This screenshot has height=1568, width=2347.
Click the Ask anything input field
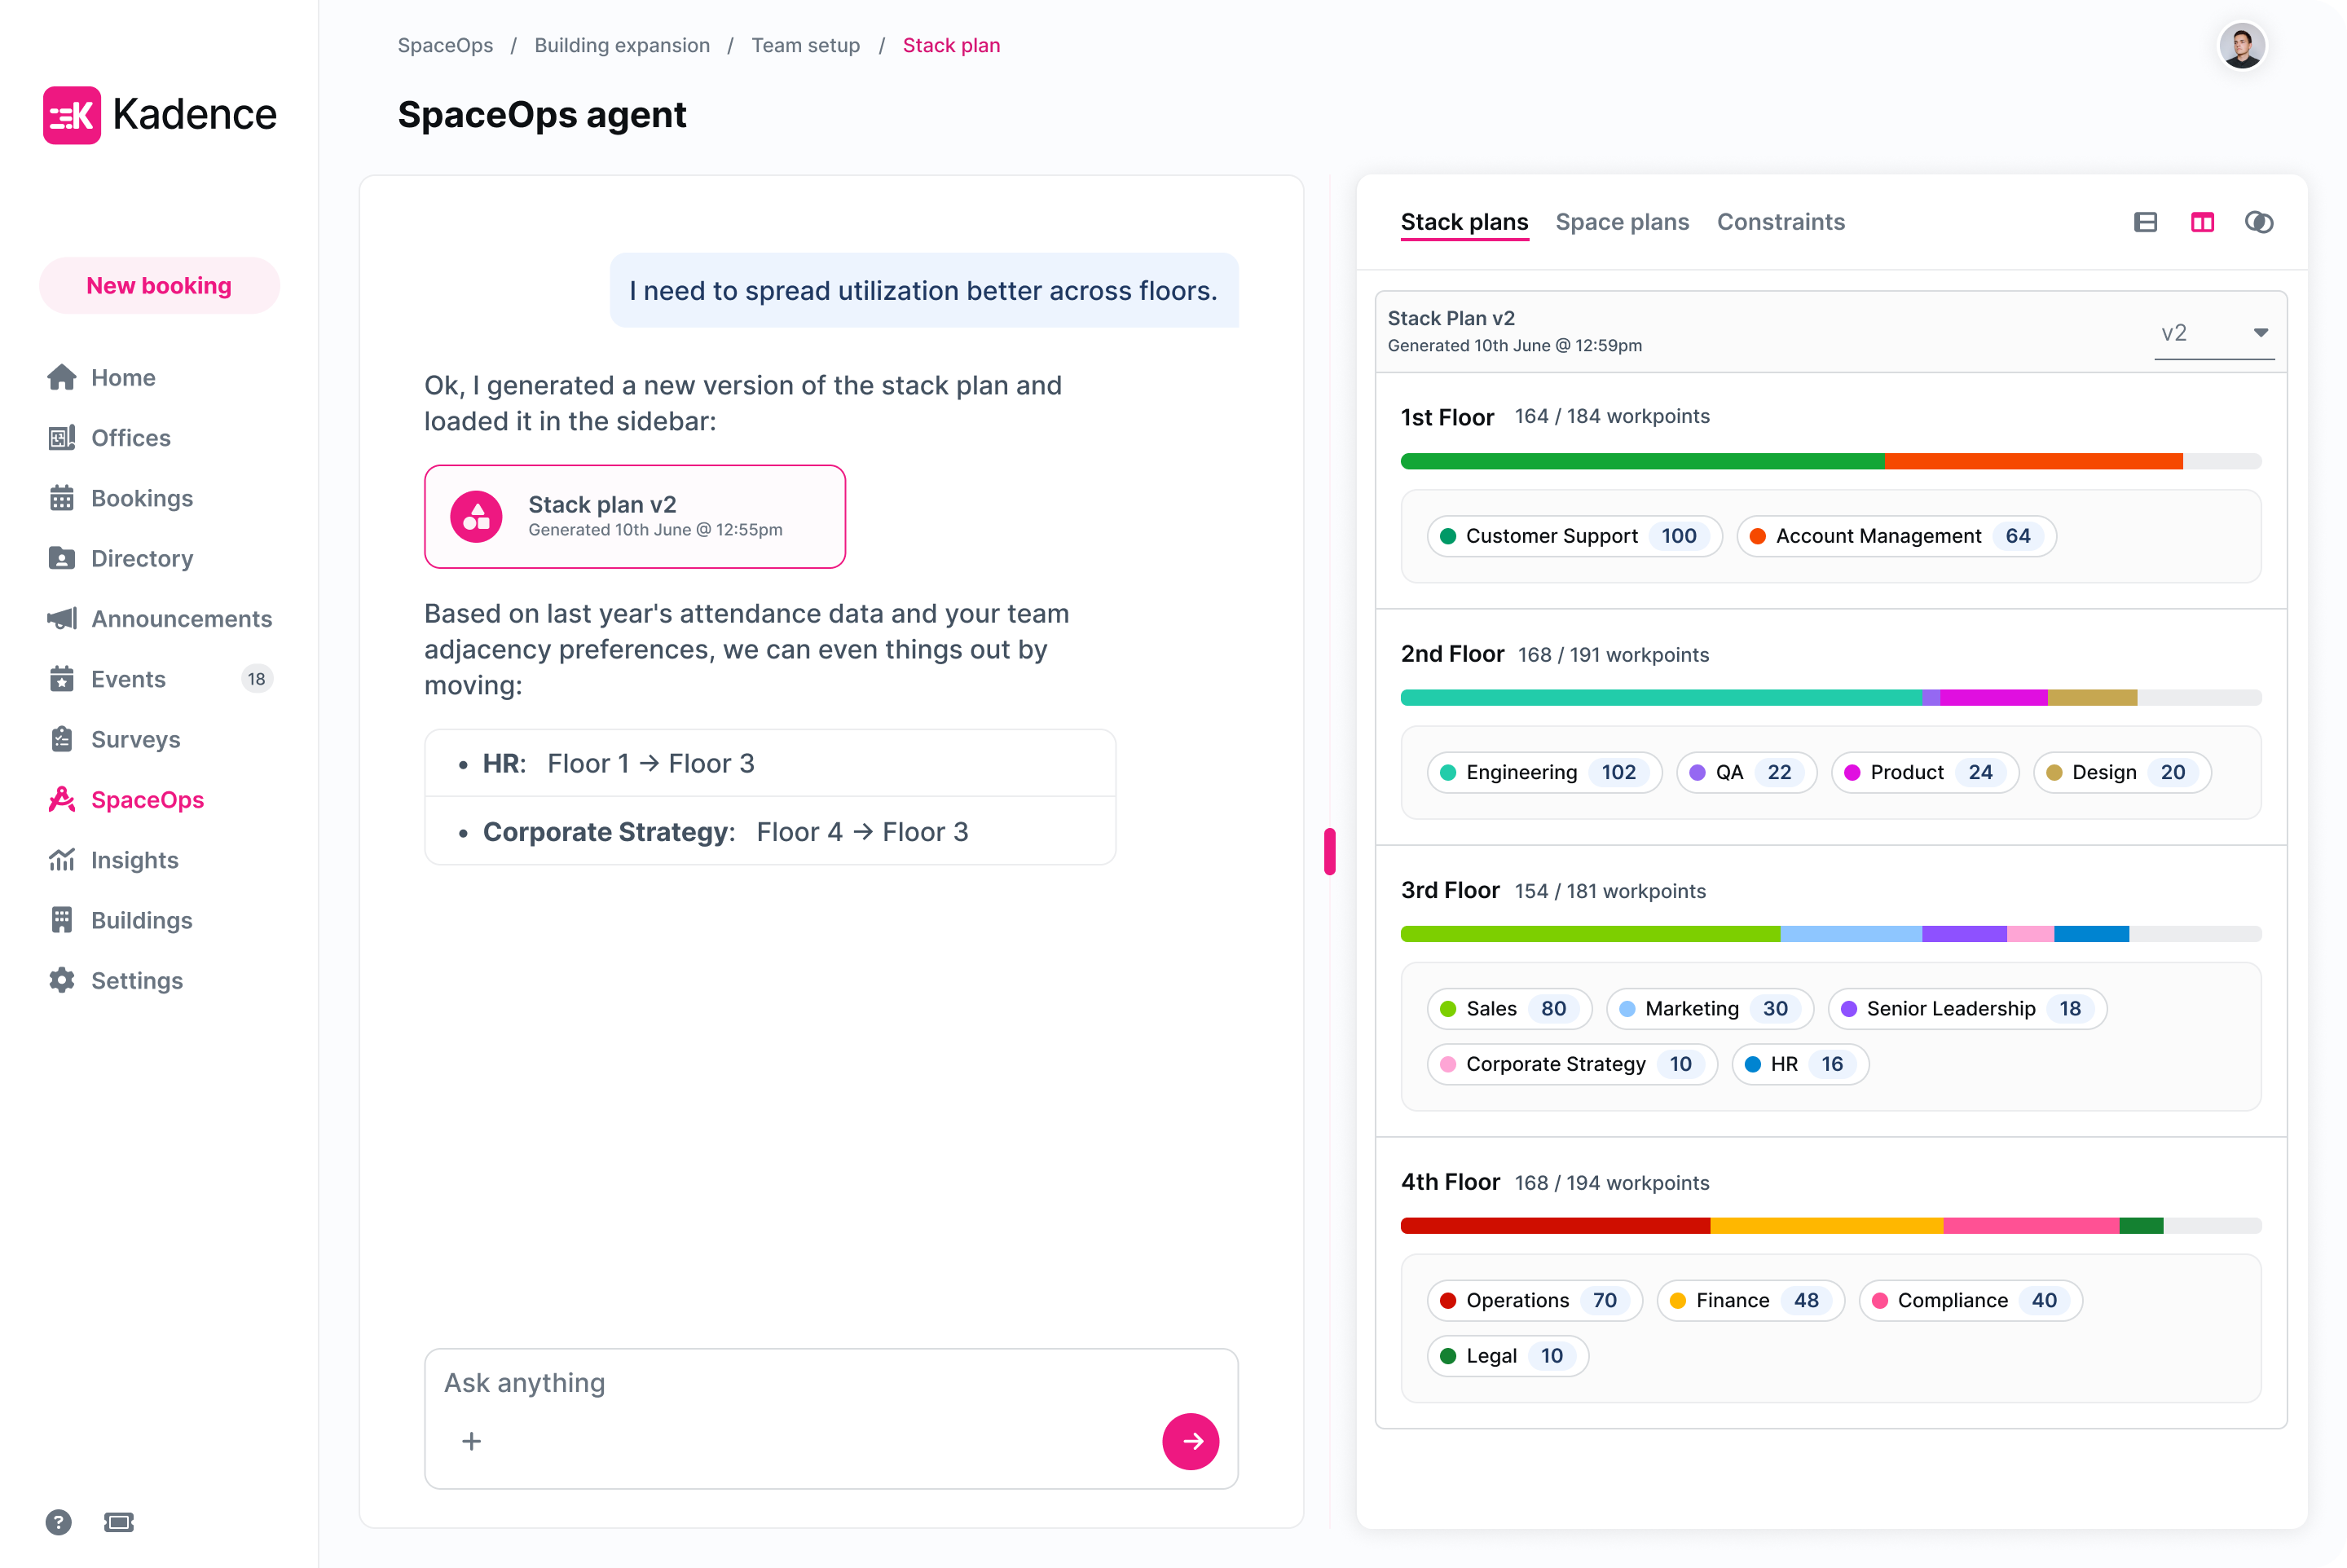(x=830, y=1383)
